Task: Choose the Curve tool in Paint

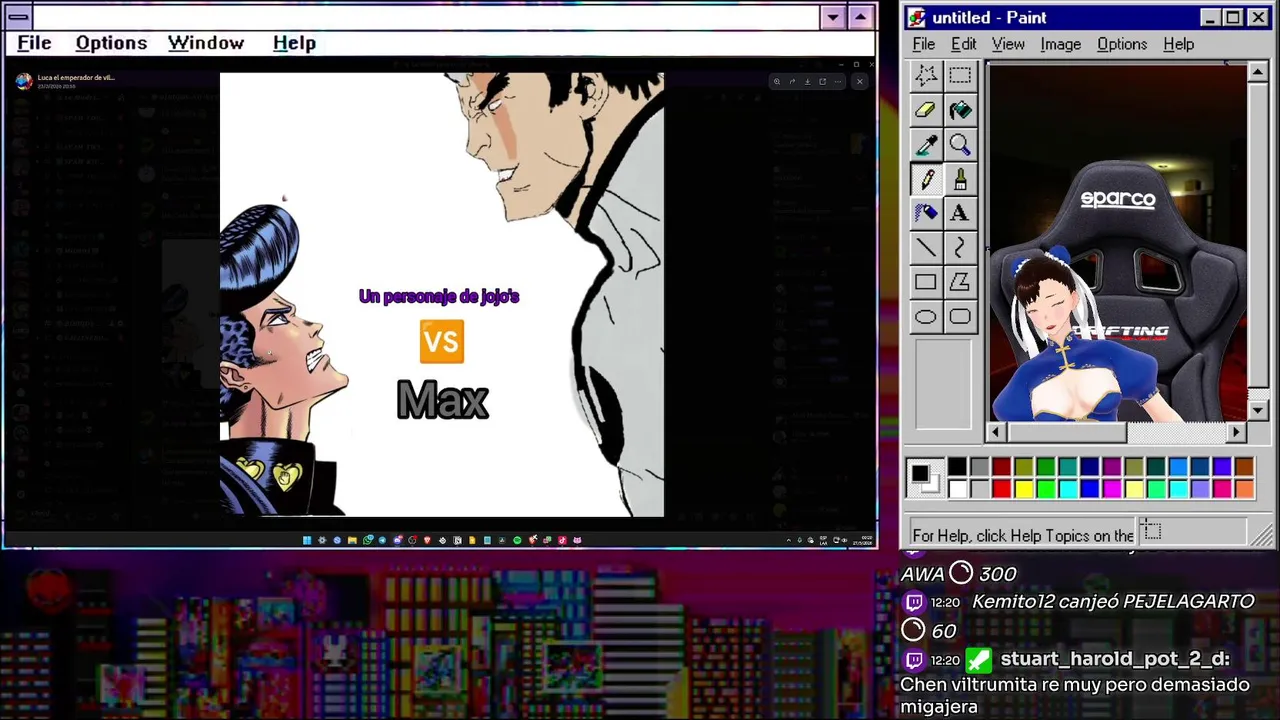Action: (x=960, y=247)
